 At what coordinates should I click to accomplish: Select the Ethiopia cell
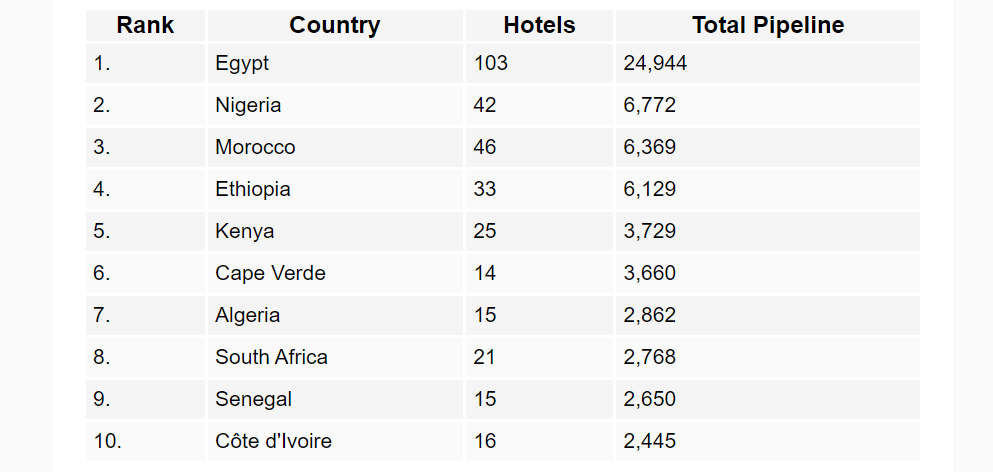tap(335, 189)
